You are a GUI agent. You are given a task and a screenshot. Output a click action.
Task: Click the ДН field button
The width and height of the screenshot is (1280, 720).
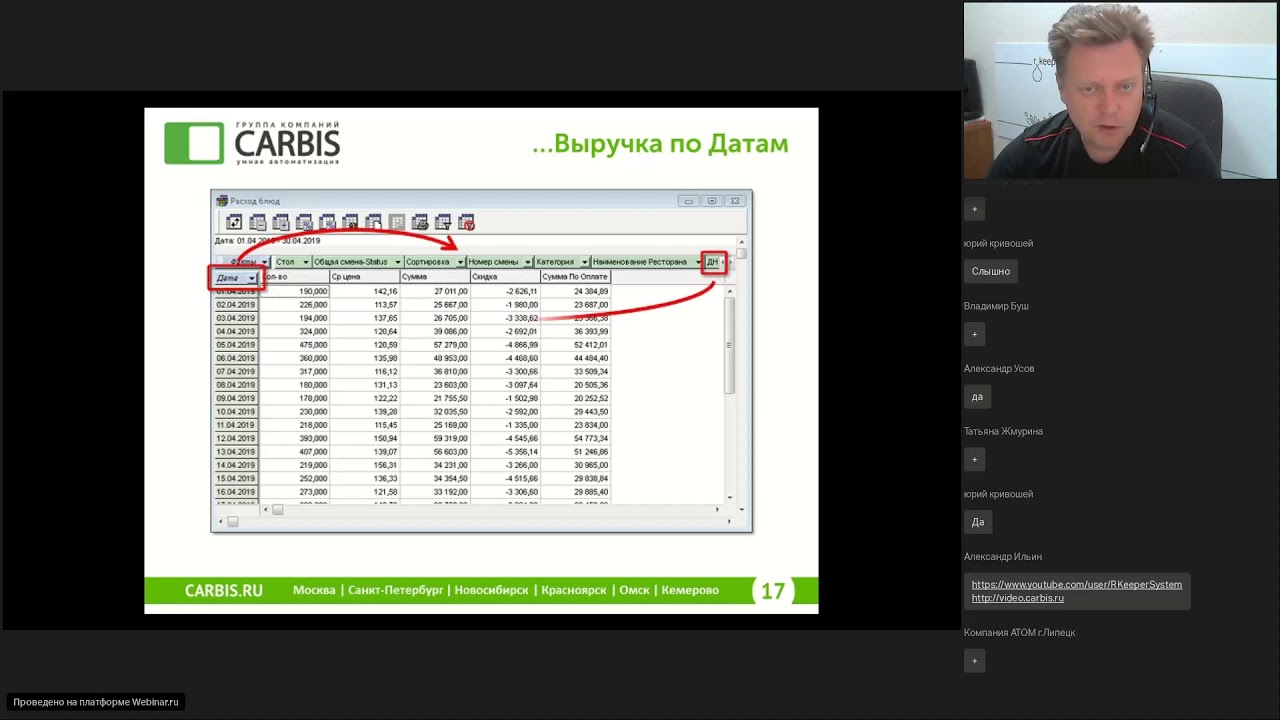click(712, 262)
